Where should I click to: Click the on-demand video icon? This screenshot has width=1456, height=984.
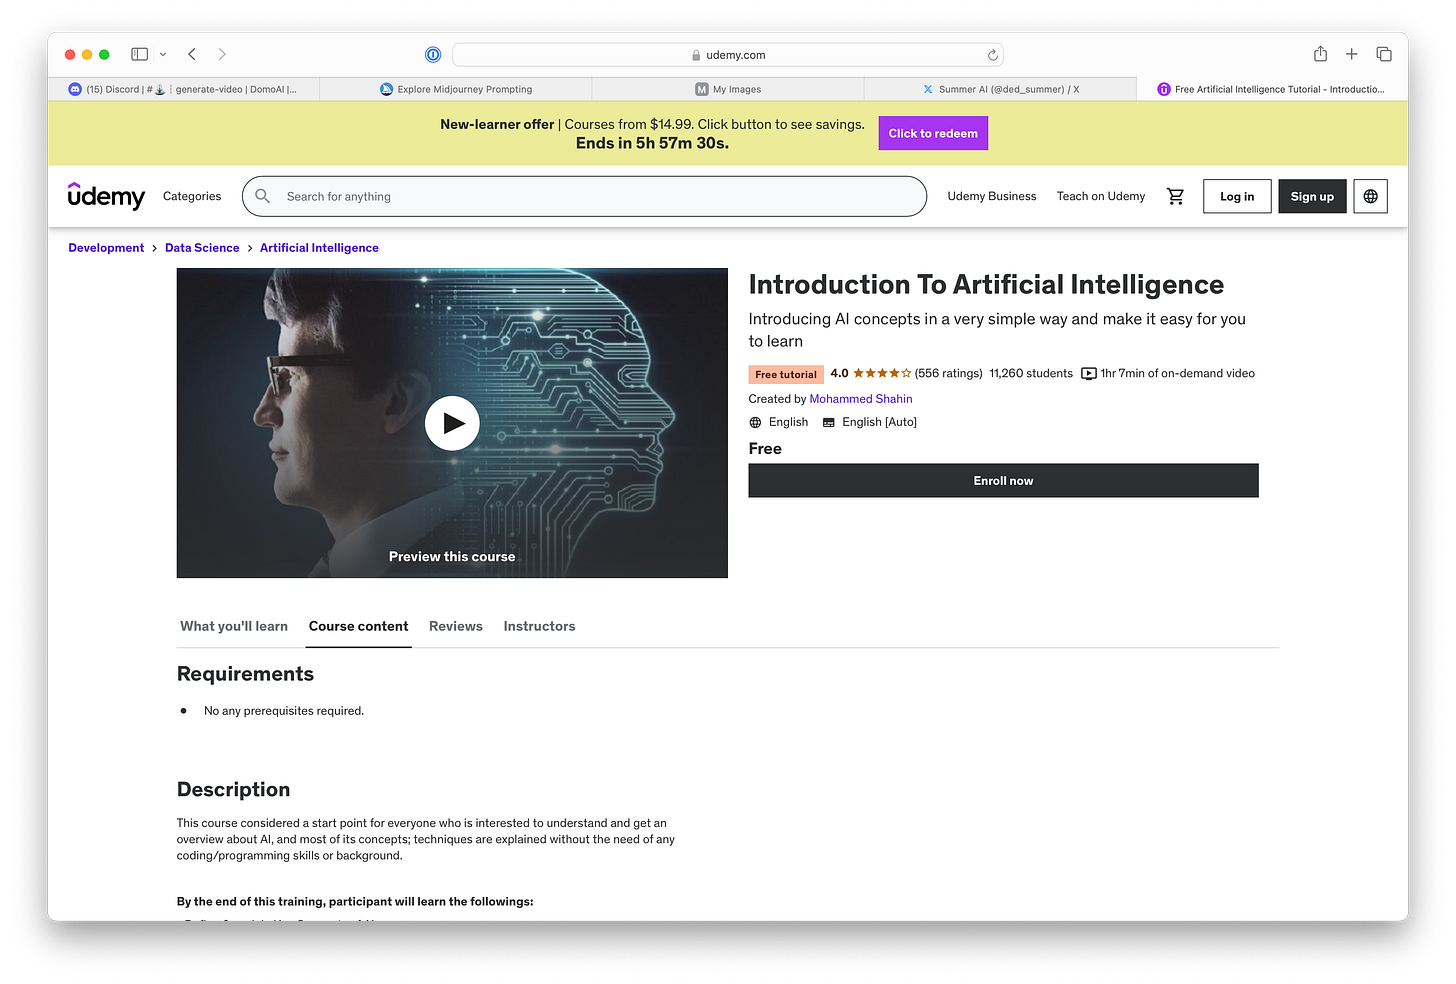[x=1089, y=374]
